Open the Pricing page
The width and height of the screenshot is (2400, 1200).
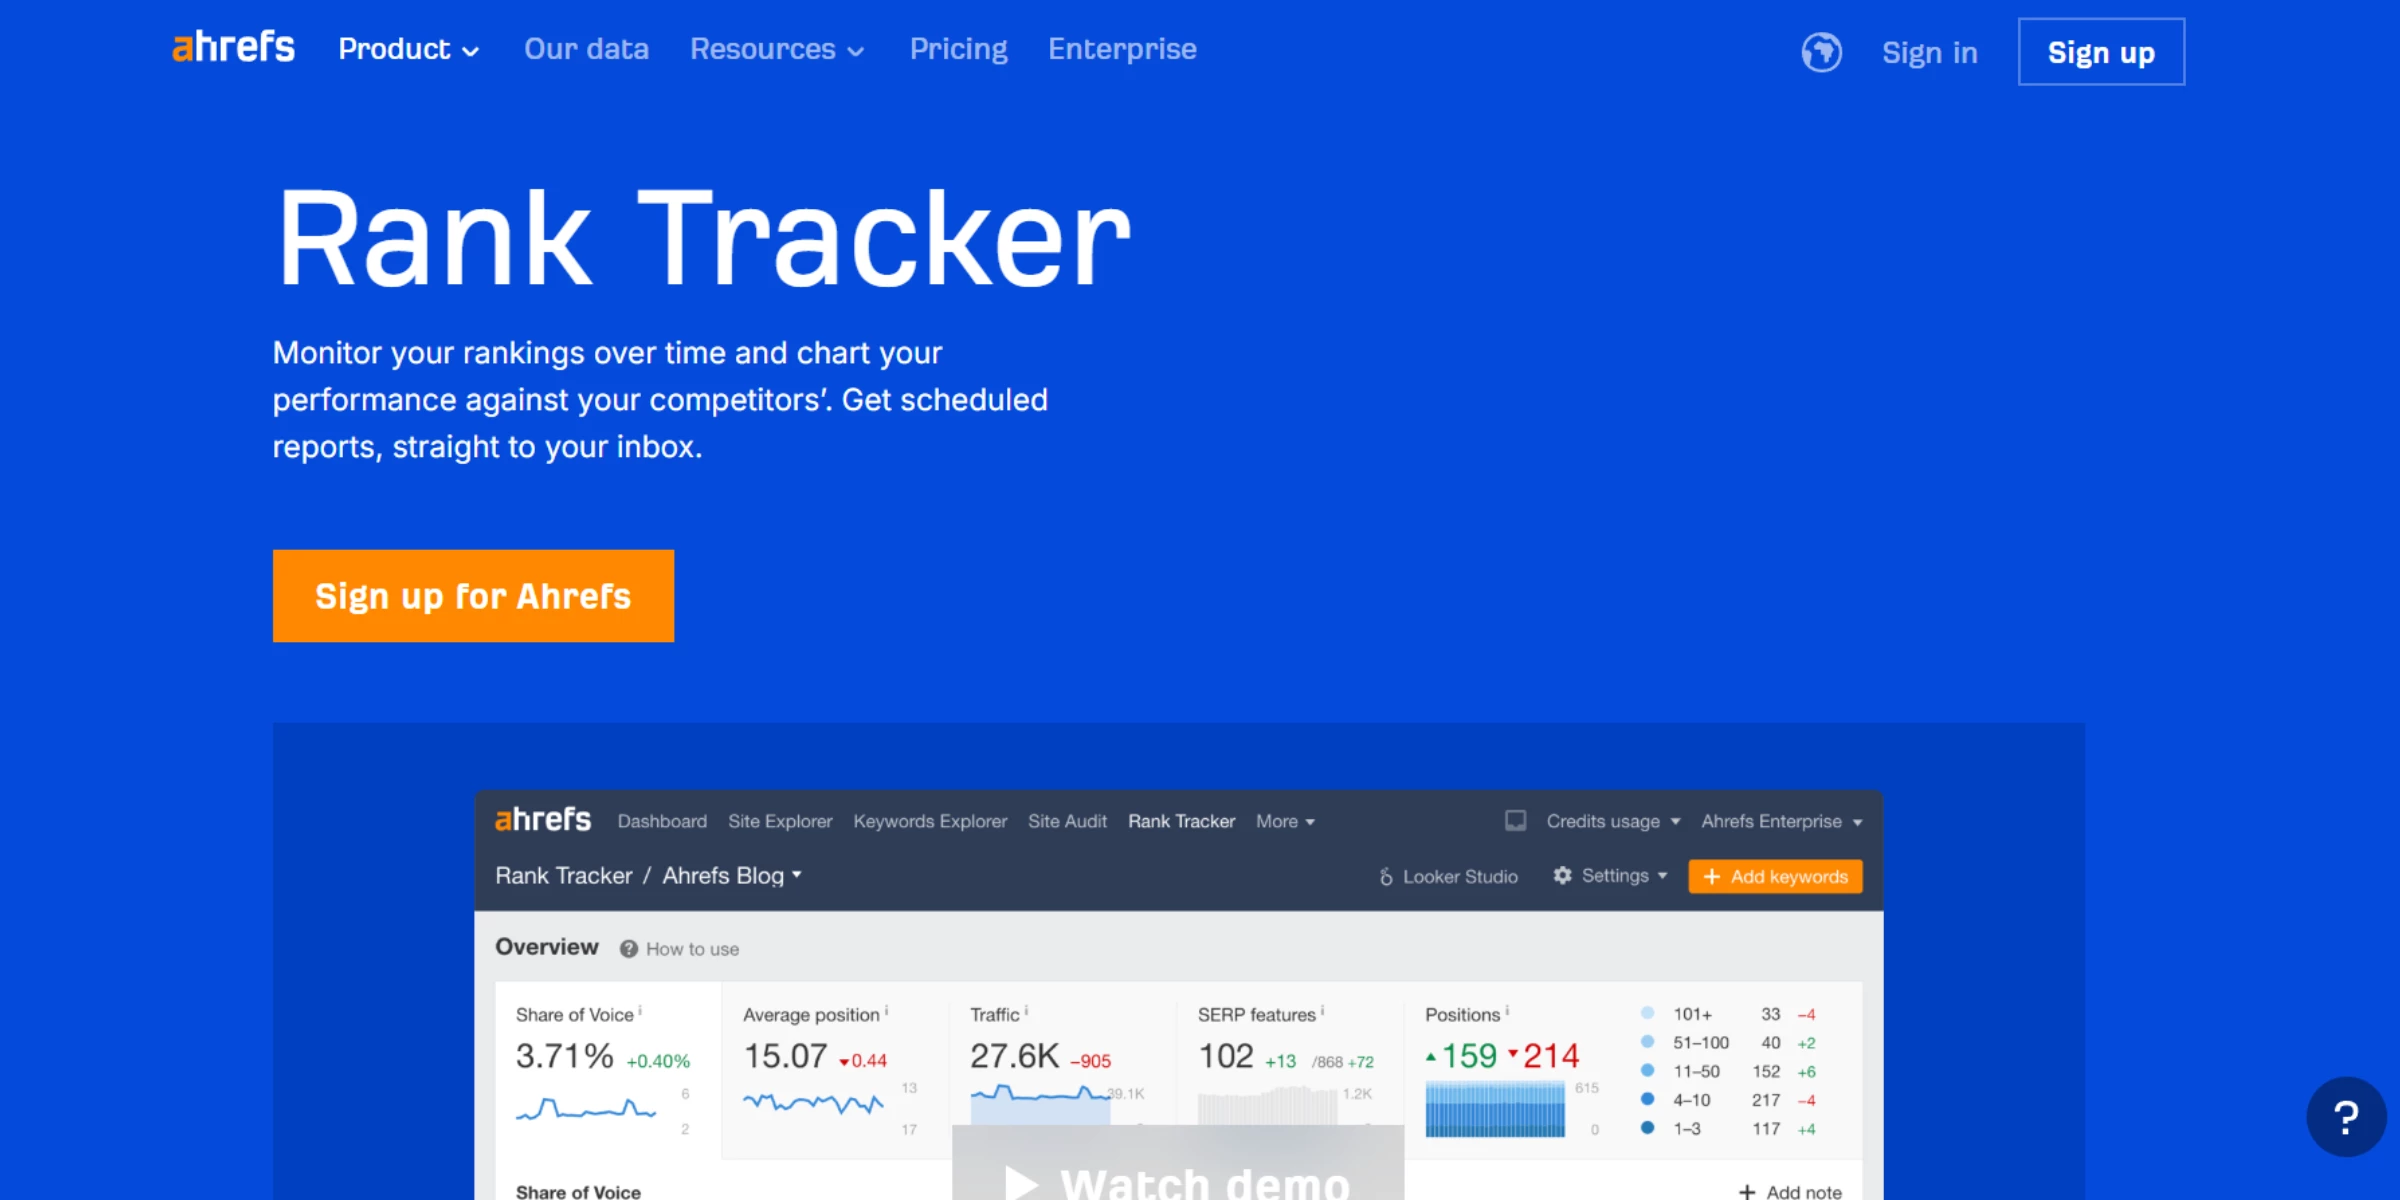[958, 49]
